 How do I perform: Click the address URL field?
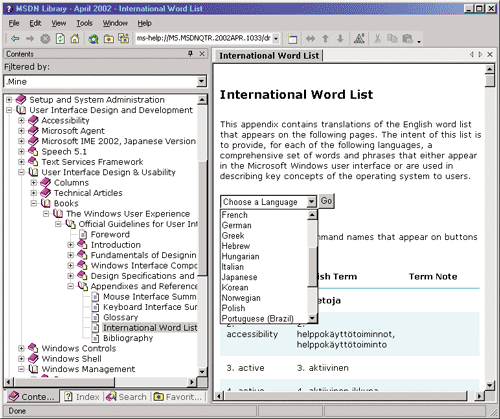(x=204, y=39)
